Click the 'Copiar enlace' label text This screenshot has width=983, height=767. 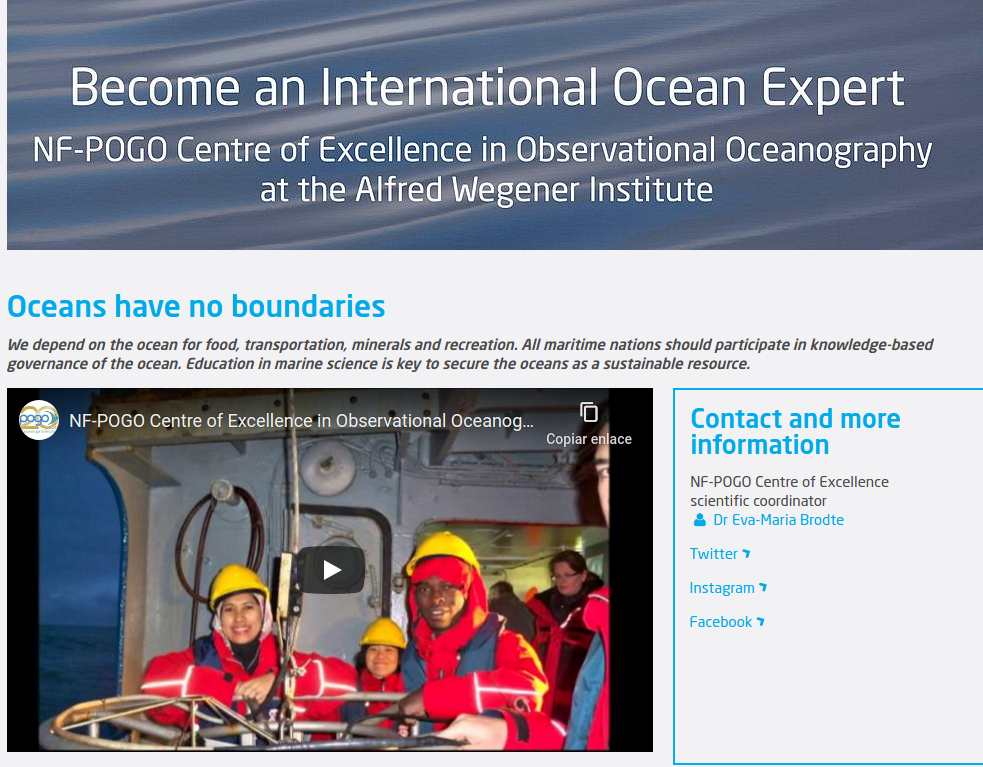589,439
